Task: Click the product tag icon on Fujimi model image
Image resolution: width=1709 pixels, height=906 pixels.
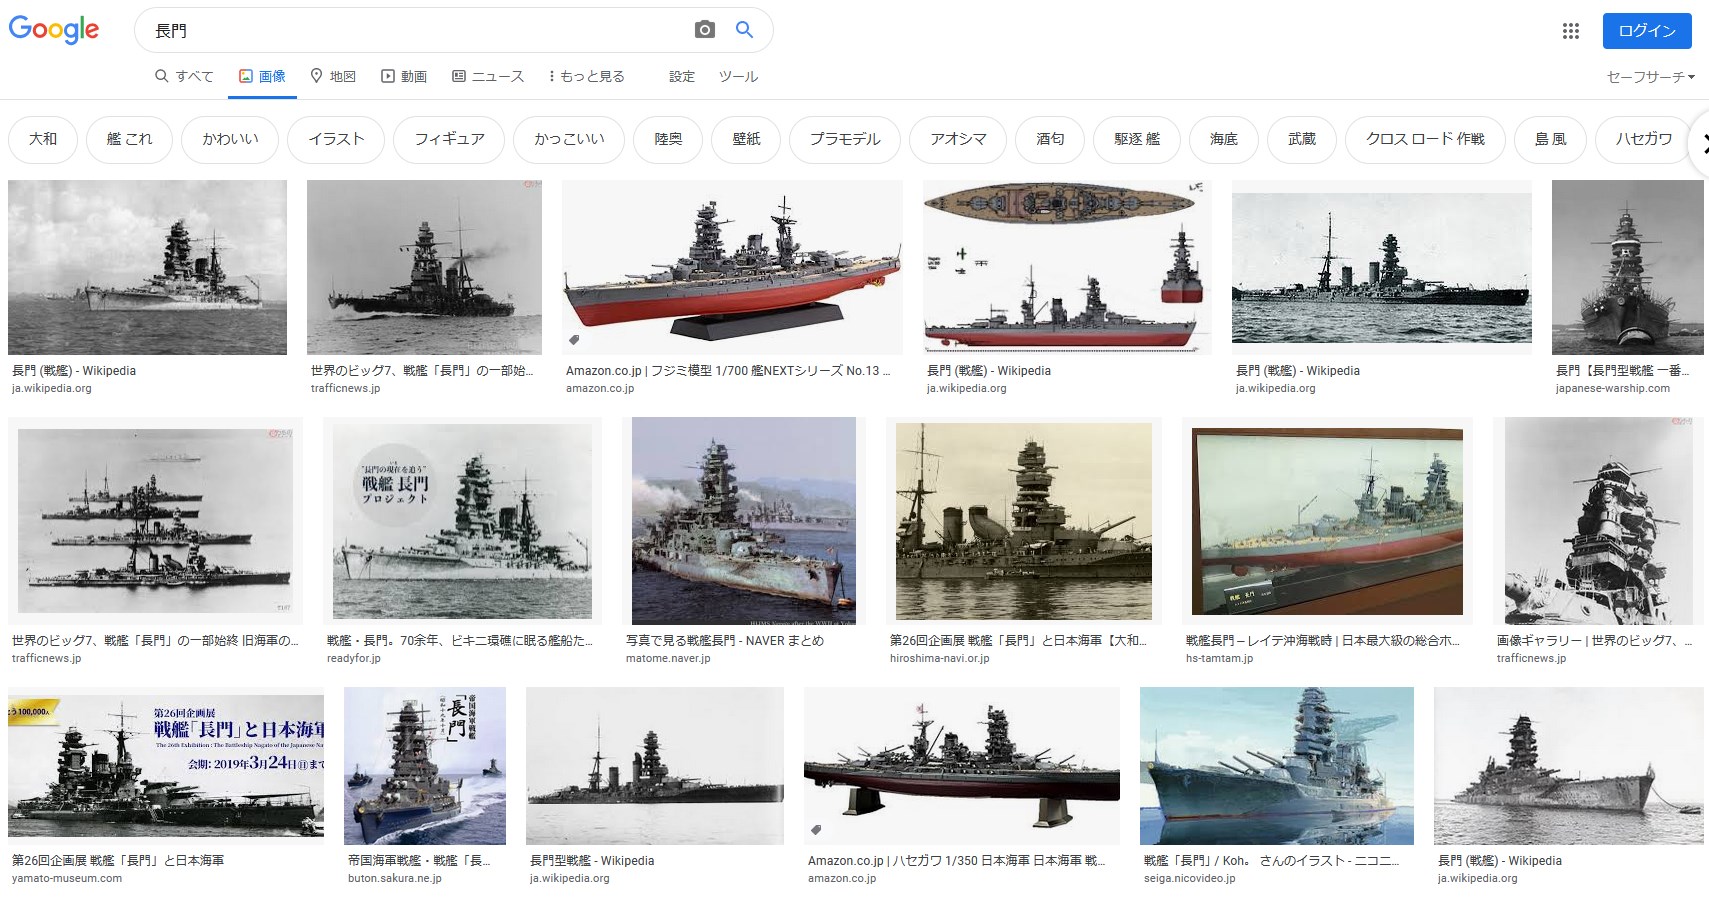Action: (x=574, y=340)
